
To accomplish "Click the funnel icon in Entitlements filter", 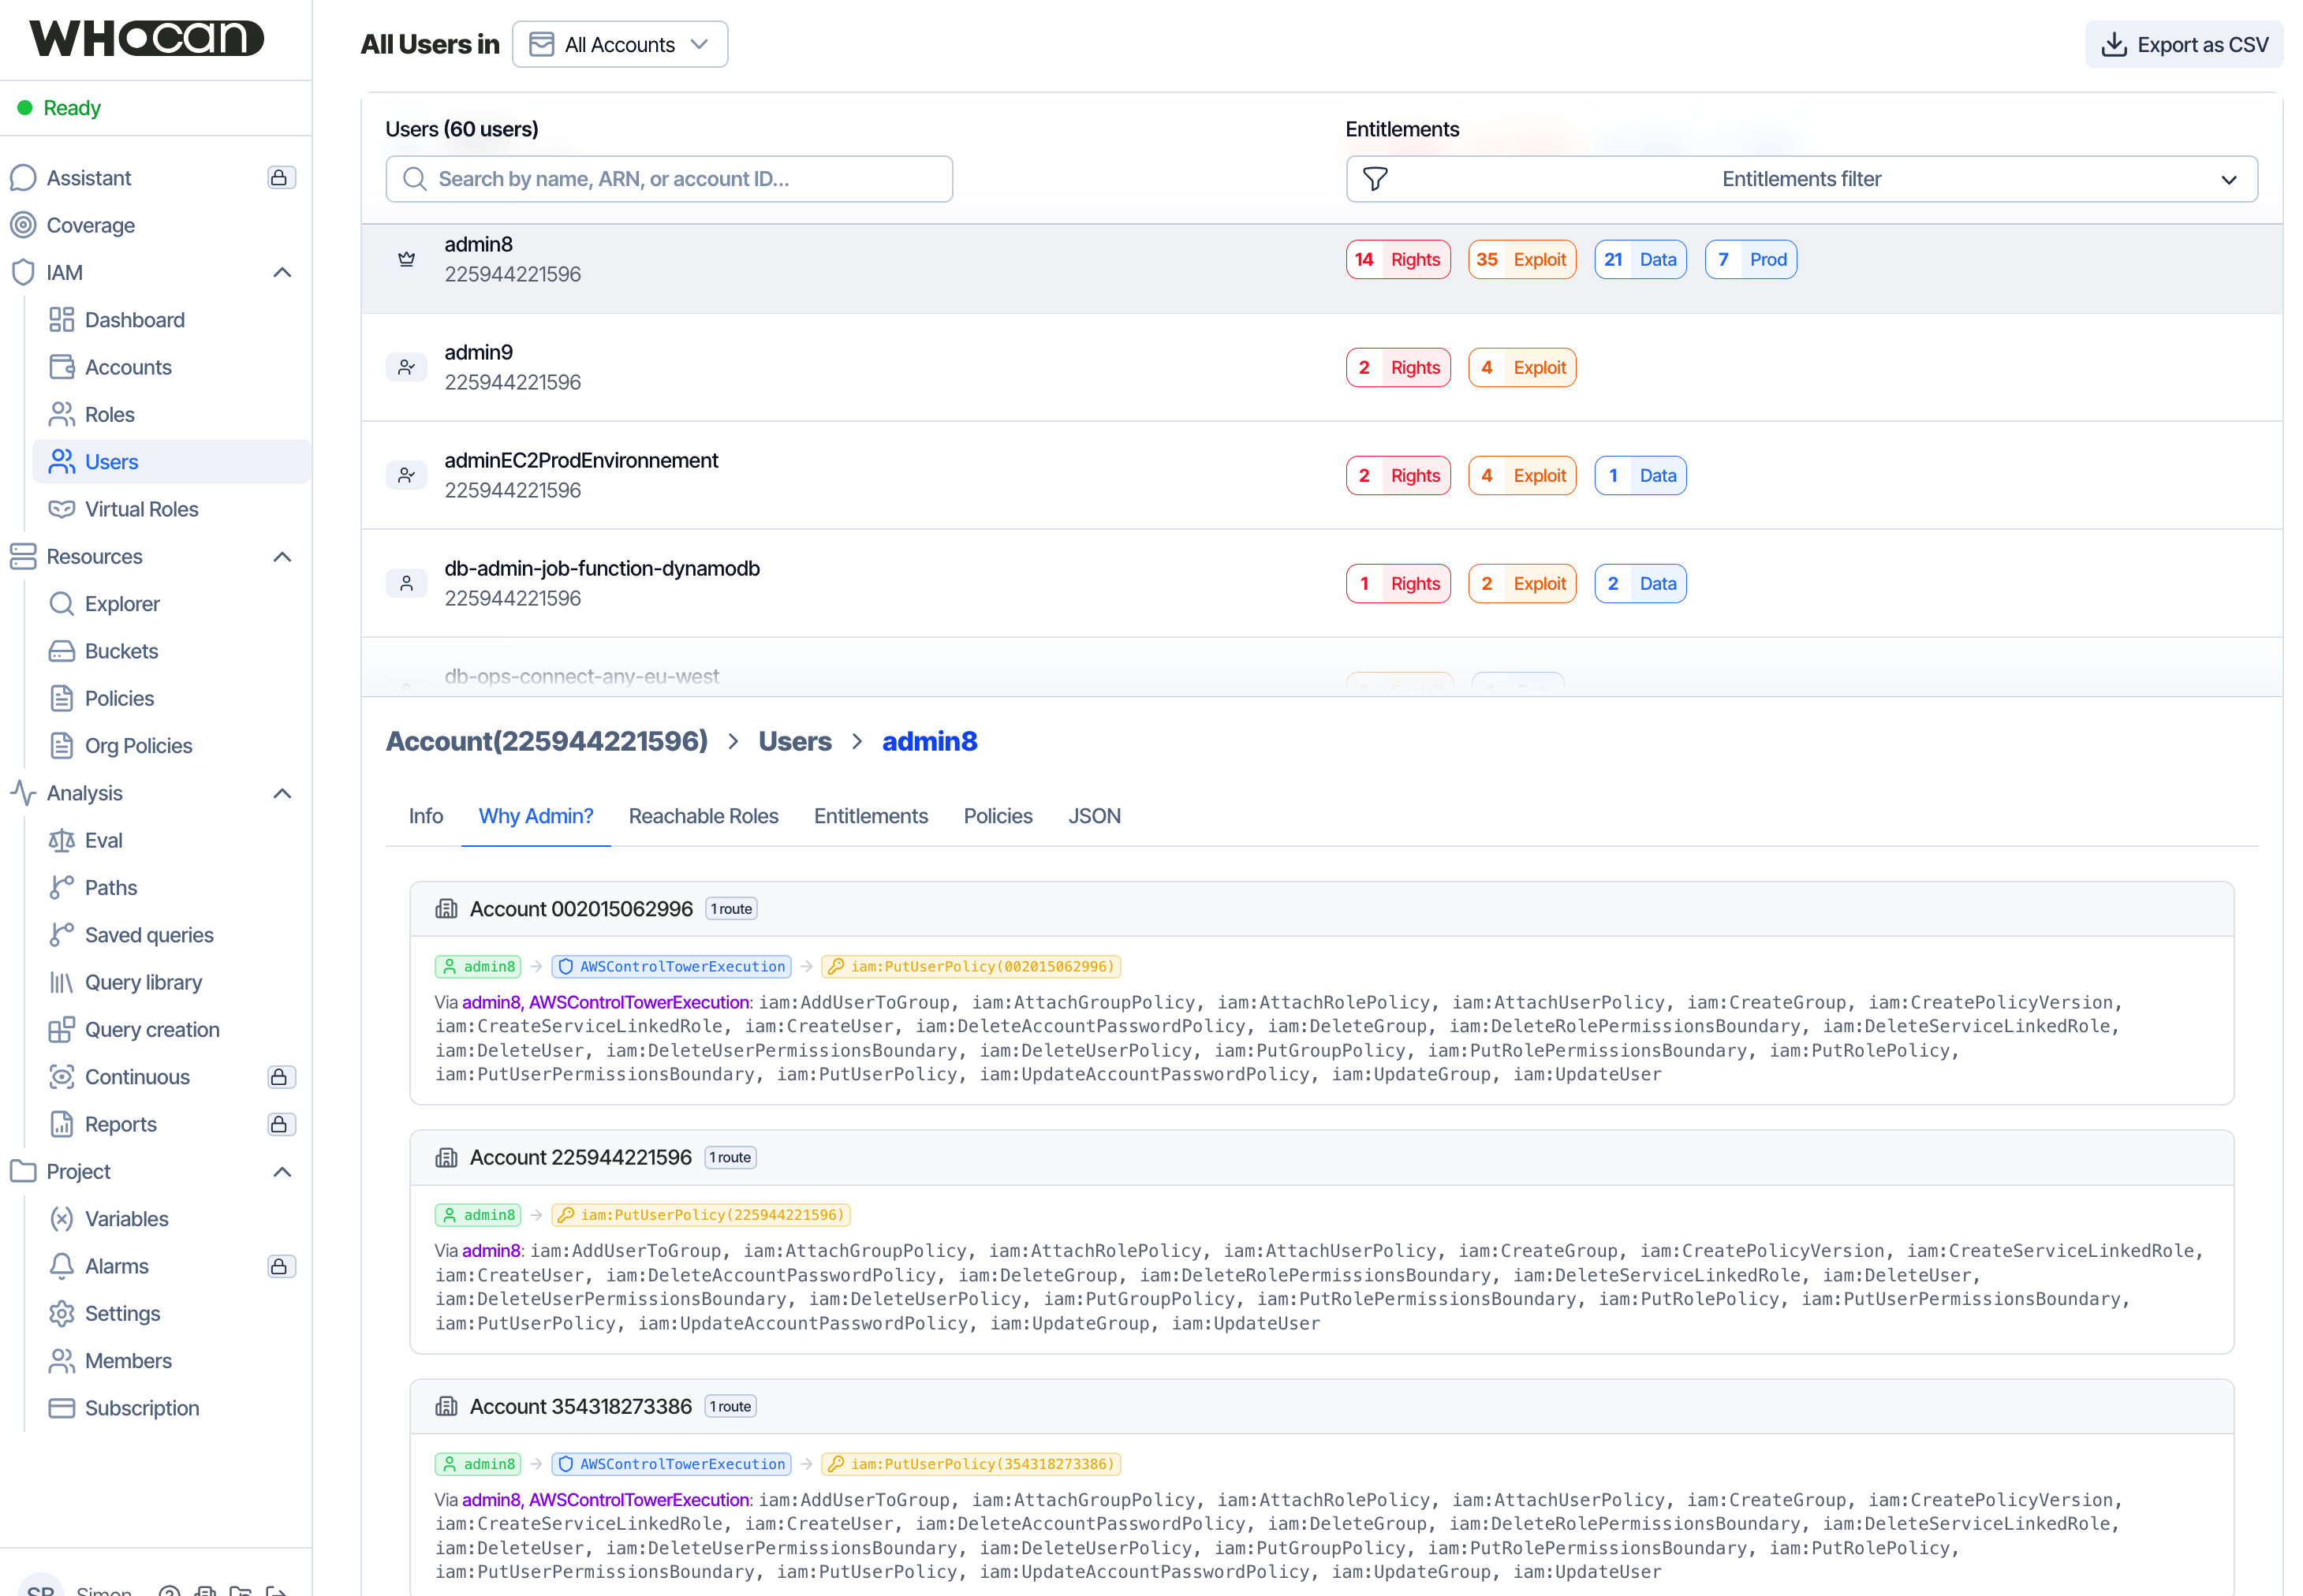I will pos(1375,179).
